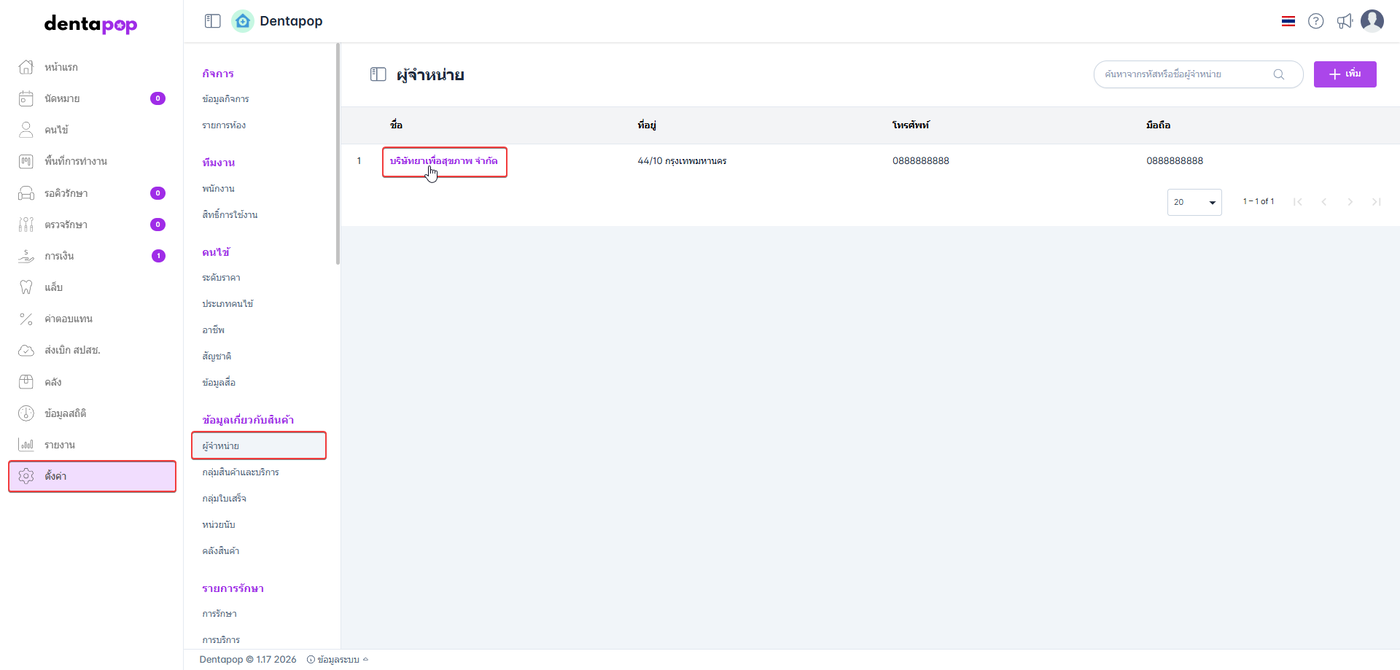Click the 1 – 1 of 1 pagination text

point(1258,202)
